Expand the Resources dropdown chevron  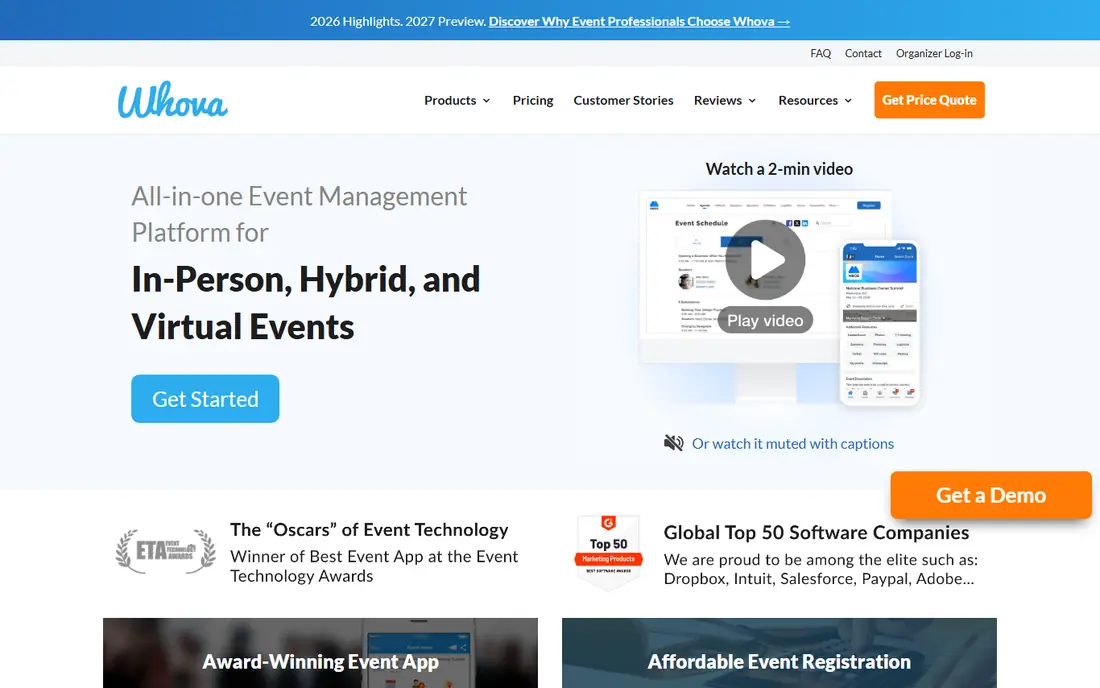pyautogui.click(x=848, y=101)
